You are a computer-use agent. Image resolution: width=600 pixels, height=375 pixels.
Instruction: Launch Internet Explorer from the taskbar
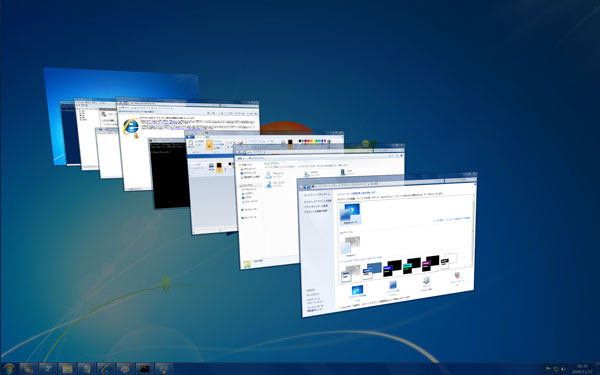106,369
